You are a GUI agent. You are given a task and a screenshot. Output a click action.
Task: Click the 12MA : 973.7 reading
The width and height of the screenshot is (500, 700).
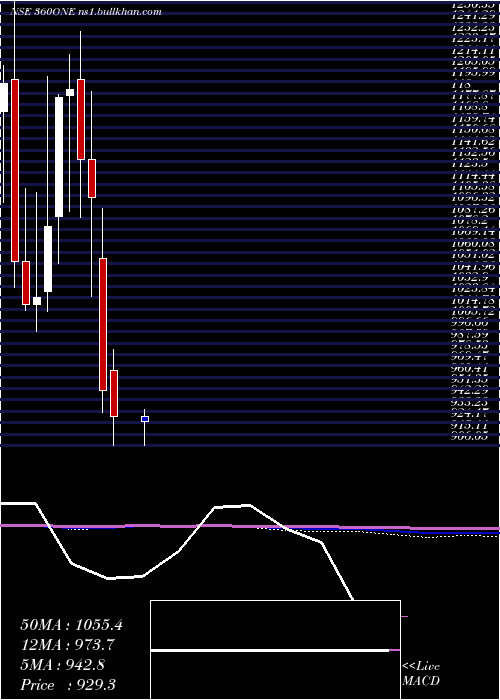(67, 645)
